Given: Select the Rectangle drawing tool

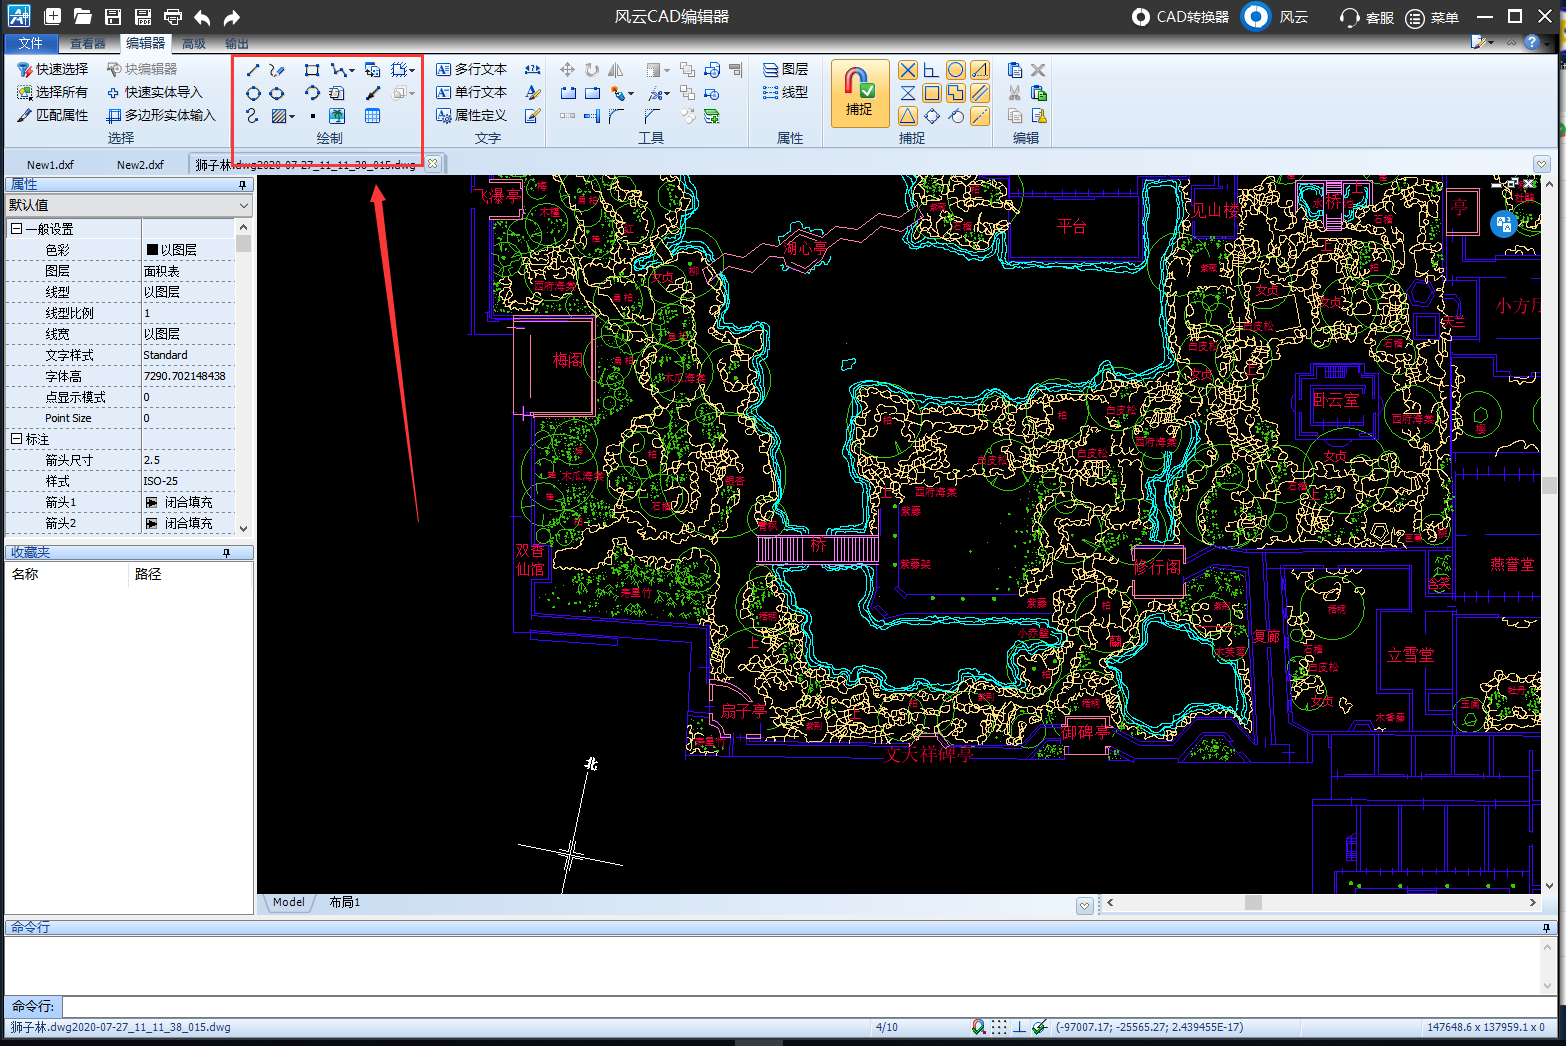Looking at the screenshot, I should (312, 70).
